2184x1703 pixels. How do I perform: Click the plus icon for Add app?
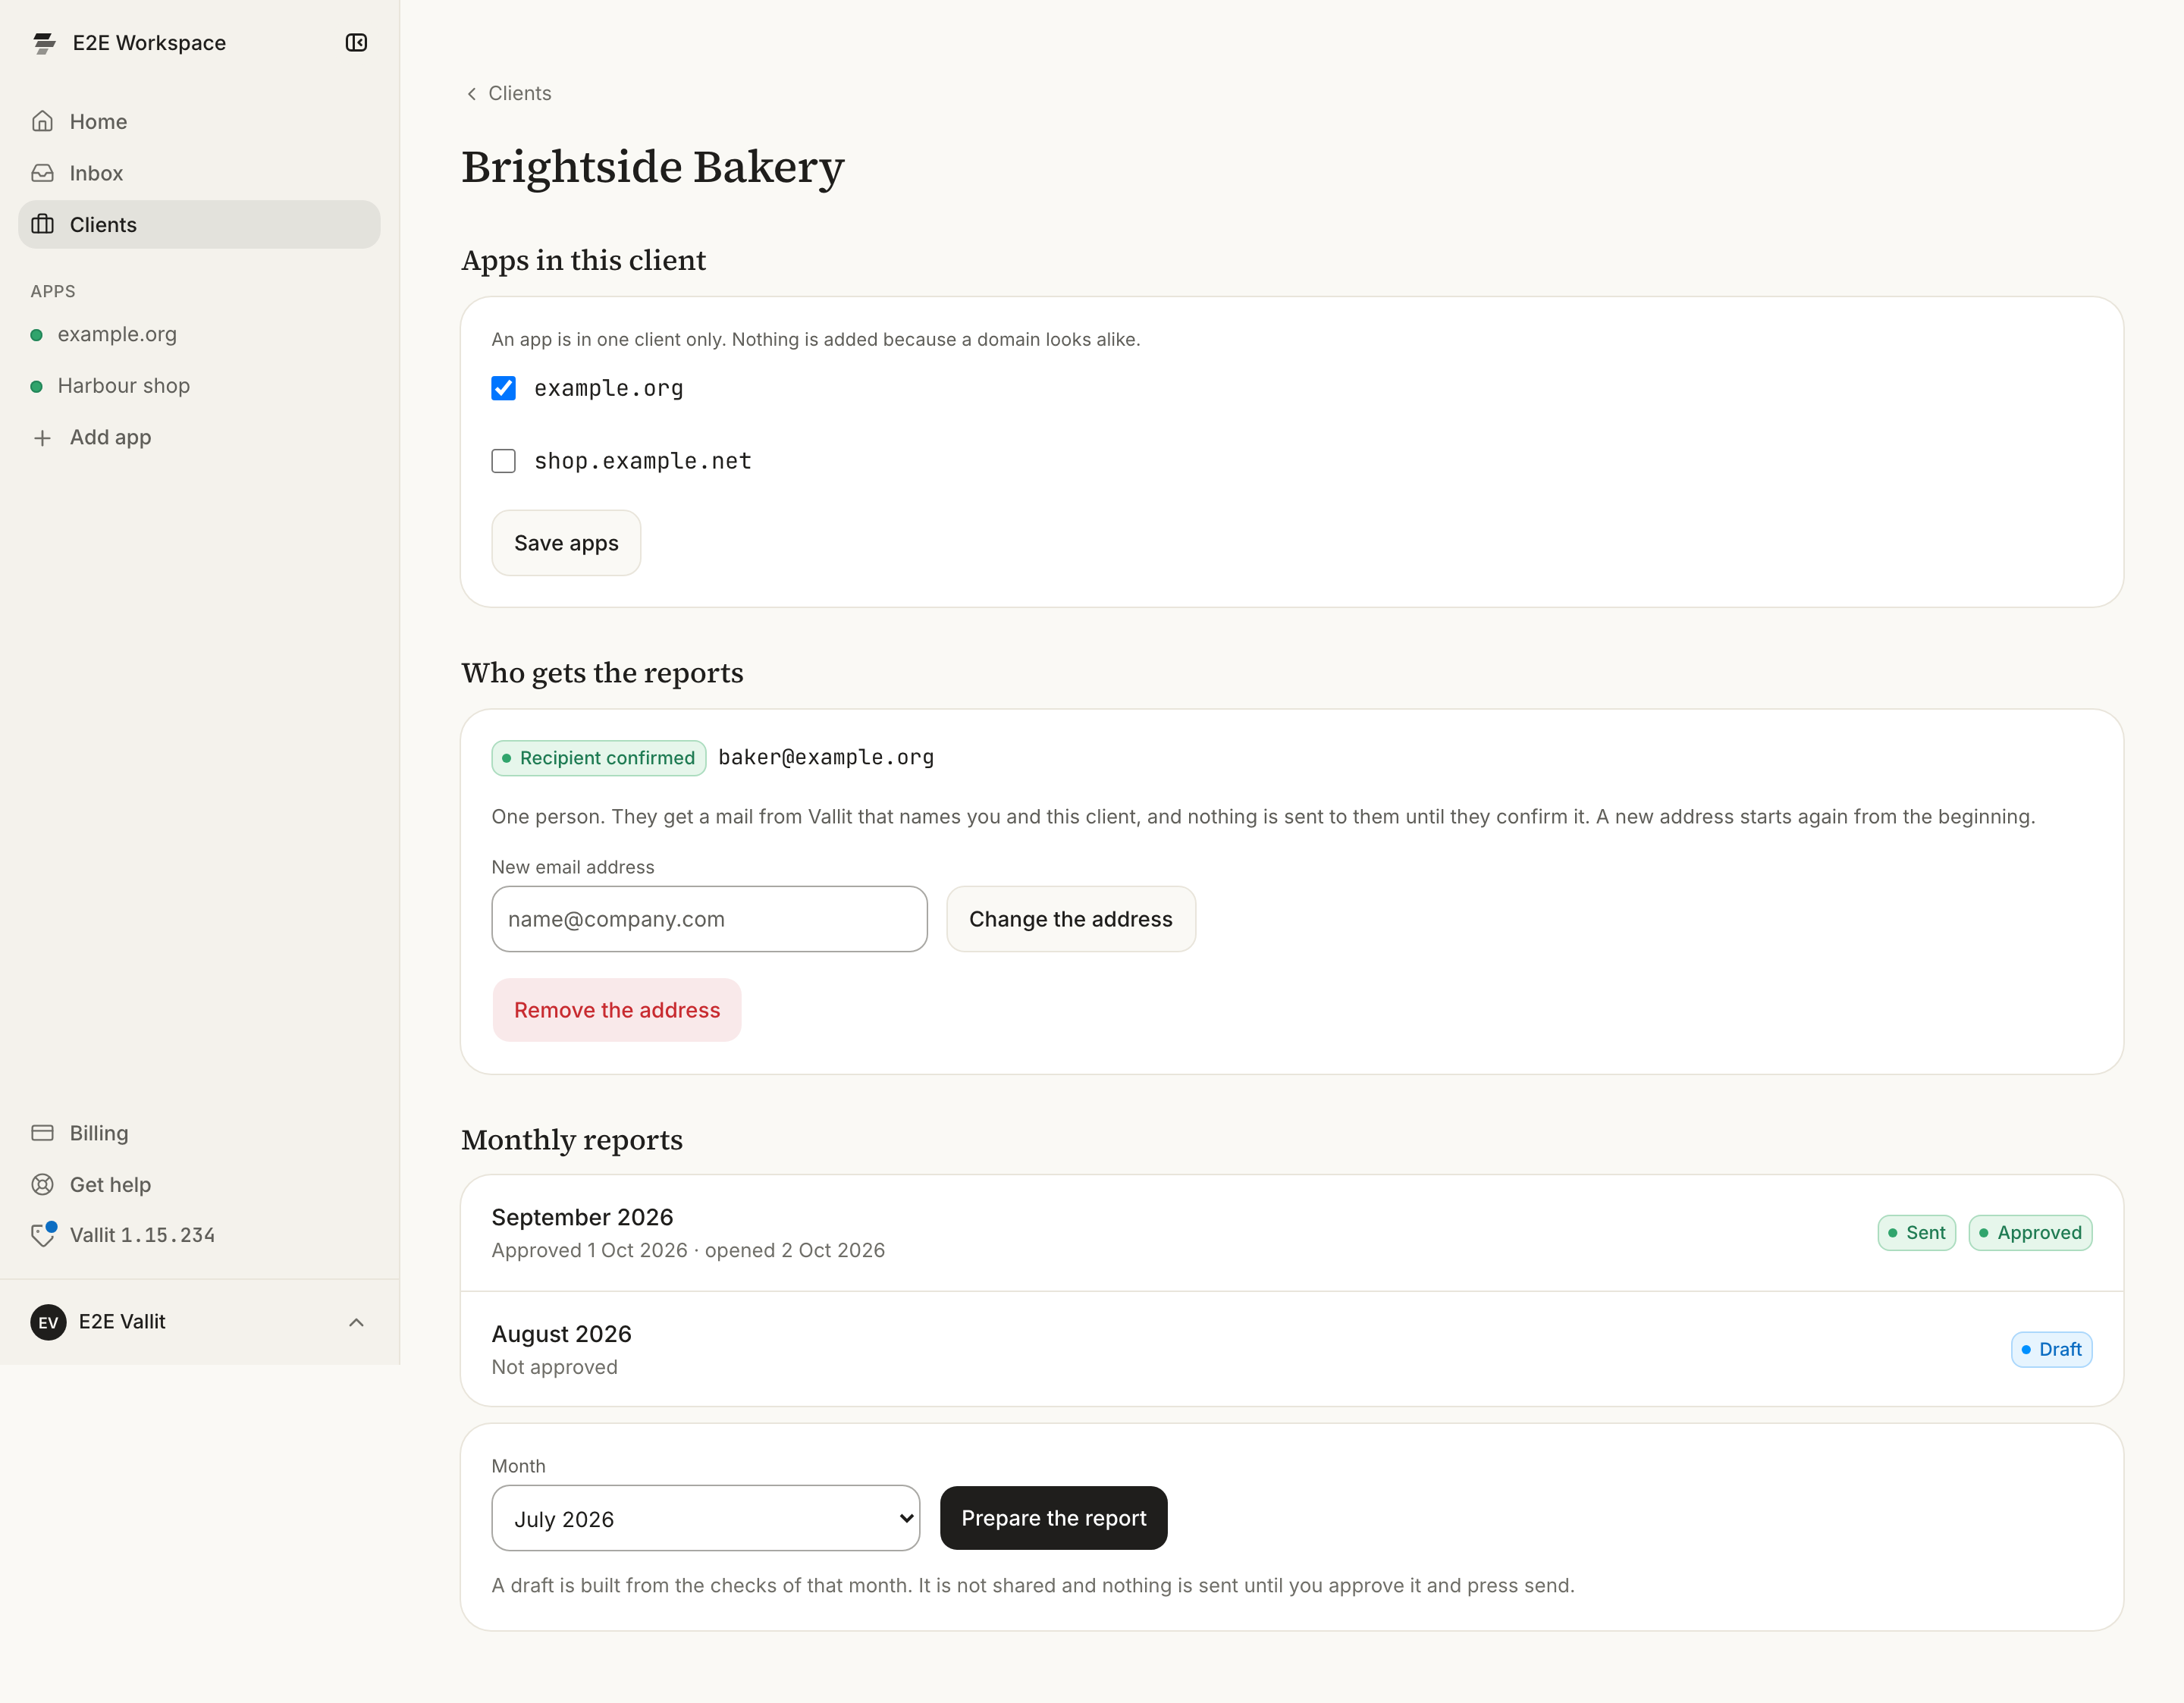43,438
